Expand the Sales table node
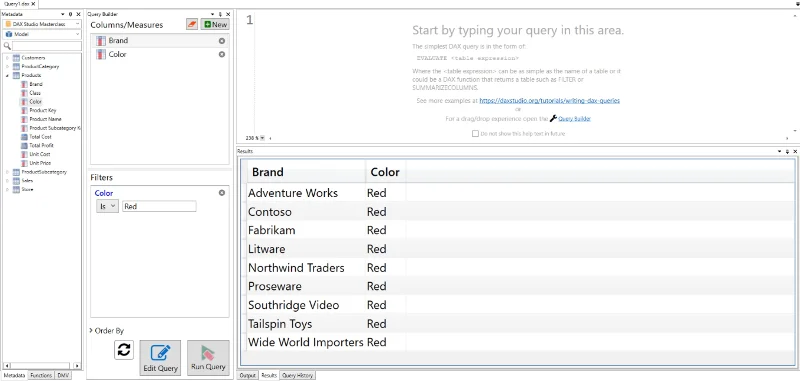 tap(7, 181)
